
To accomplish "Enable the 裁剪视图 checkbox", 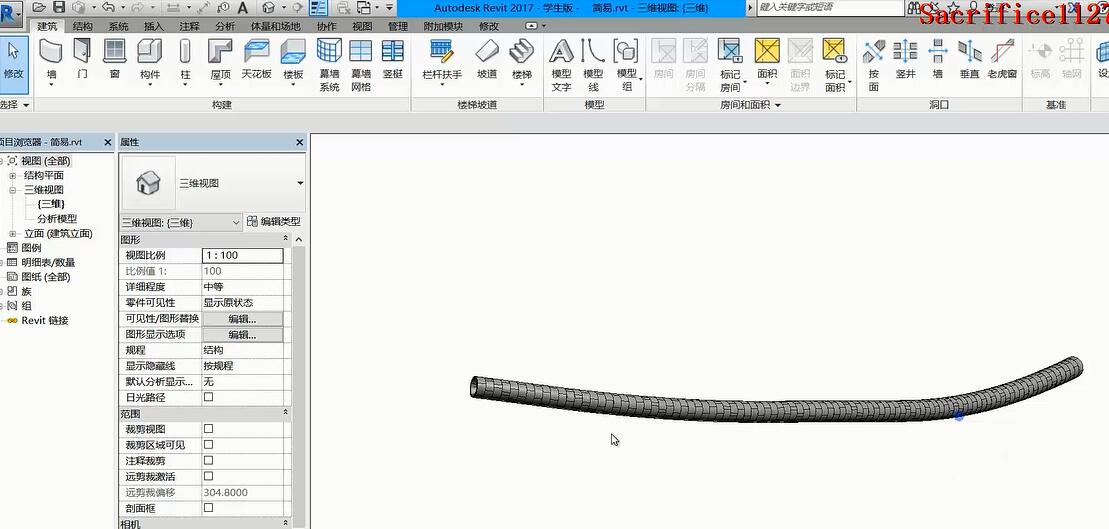I will click(208, 429).
